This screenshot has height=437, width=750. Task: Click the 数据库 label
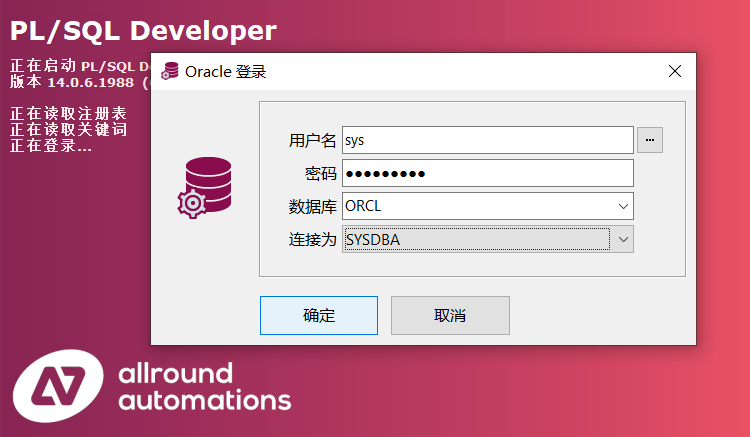click(x=312, y=207)
